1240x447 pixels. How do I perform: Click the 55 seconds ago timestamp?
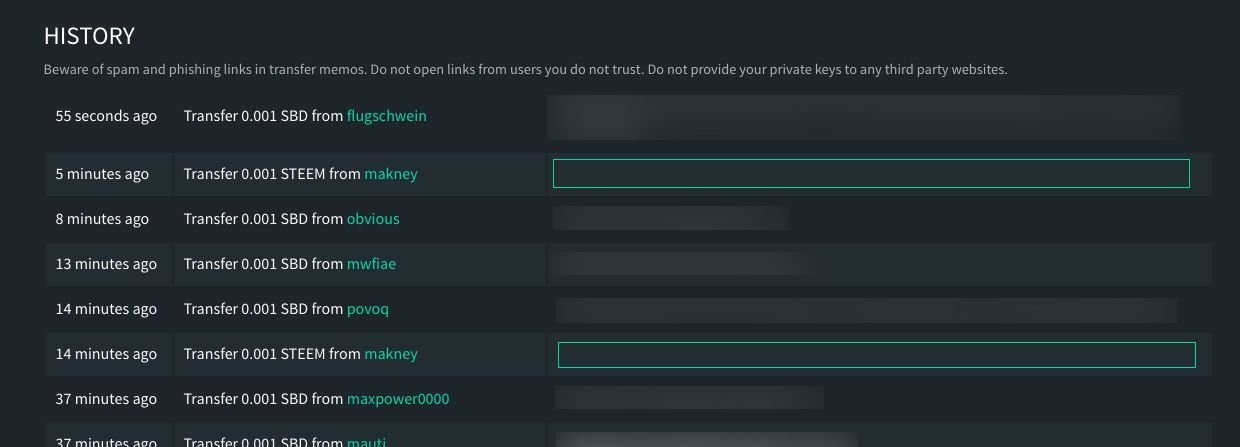point(106,116)
